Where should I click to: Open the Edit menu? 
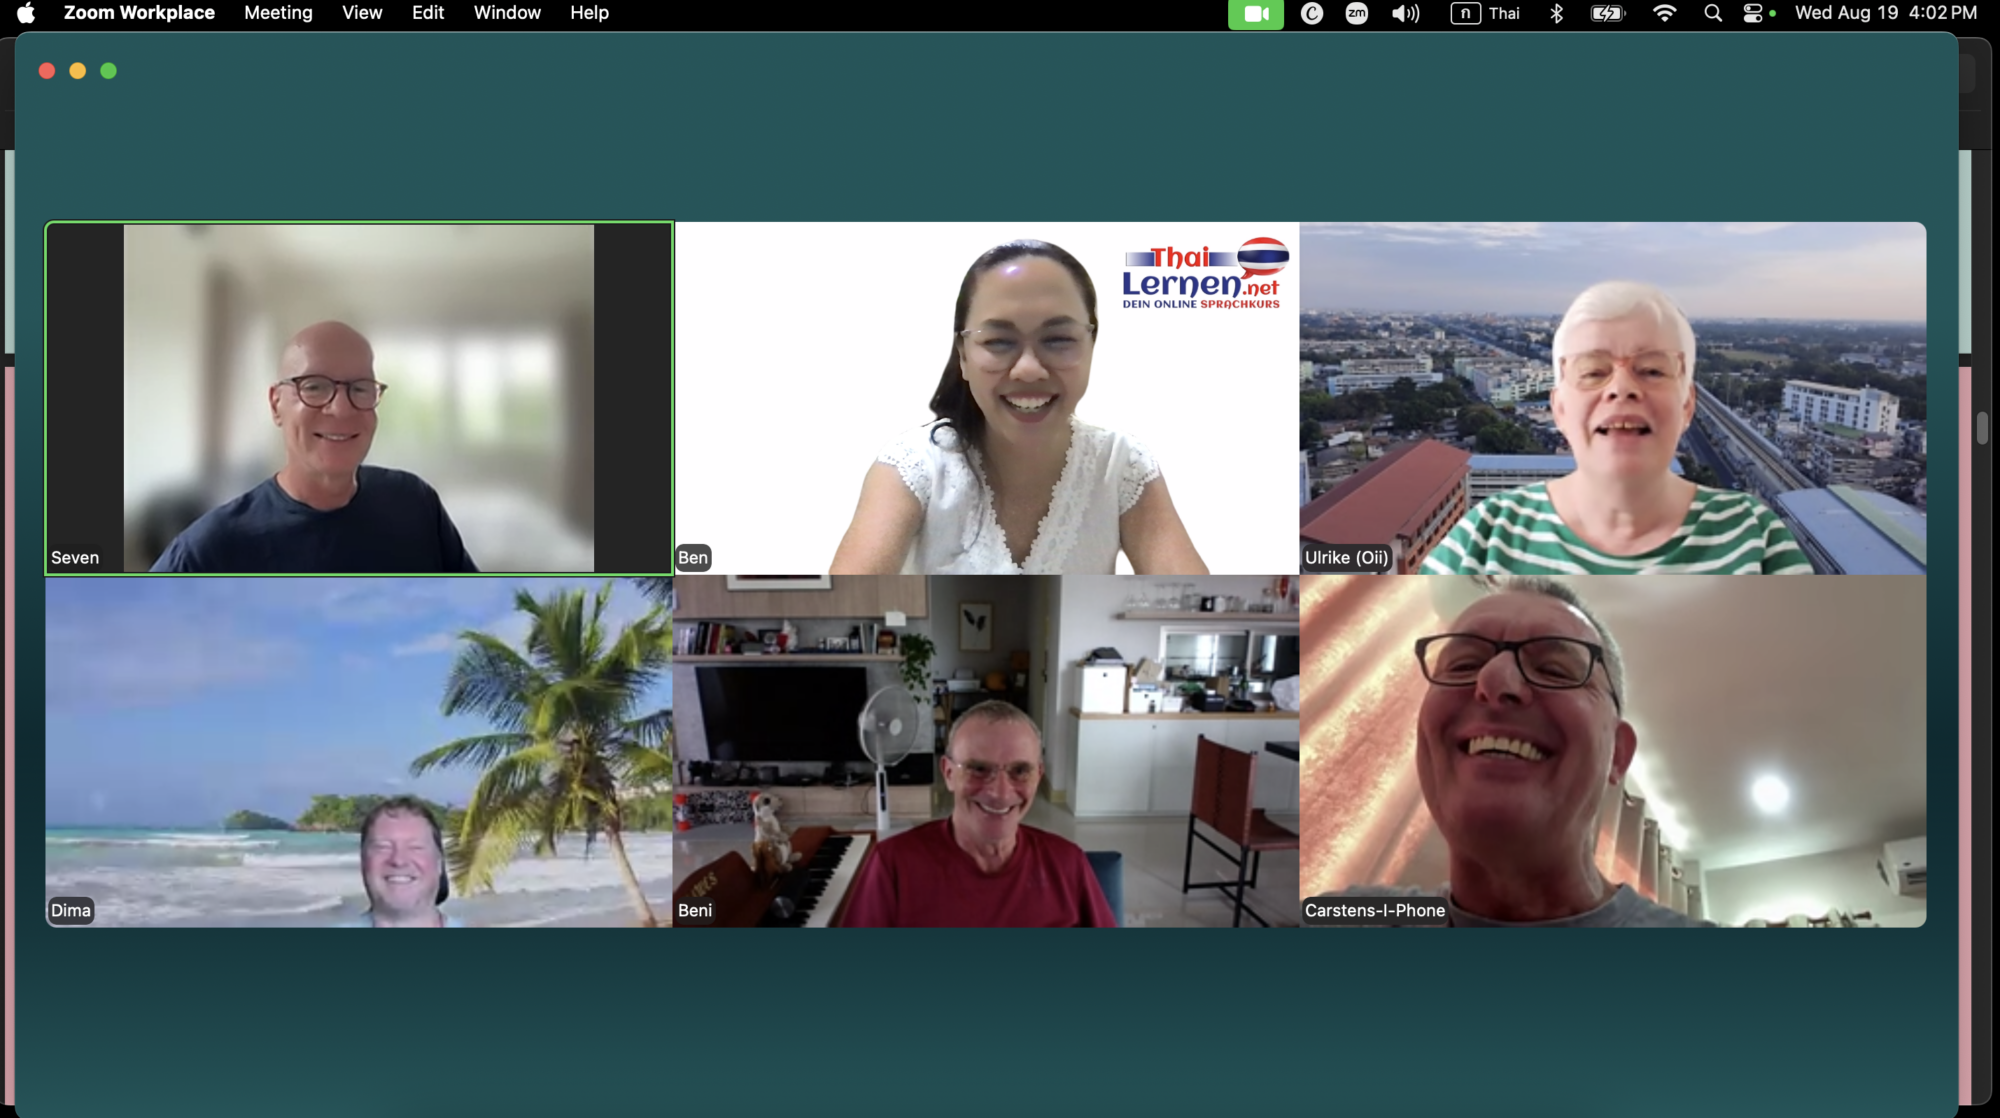click(428, 13)
